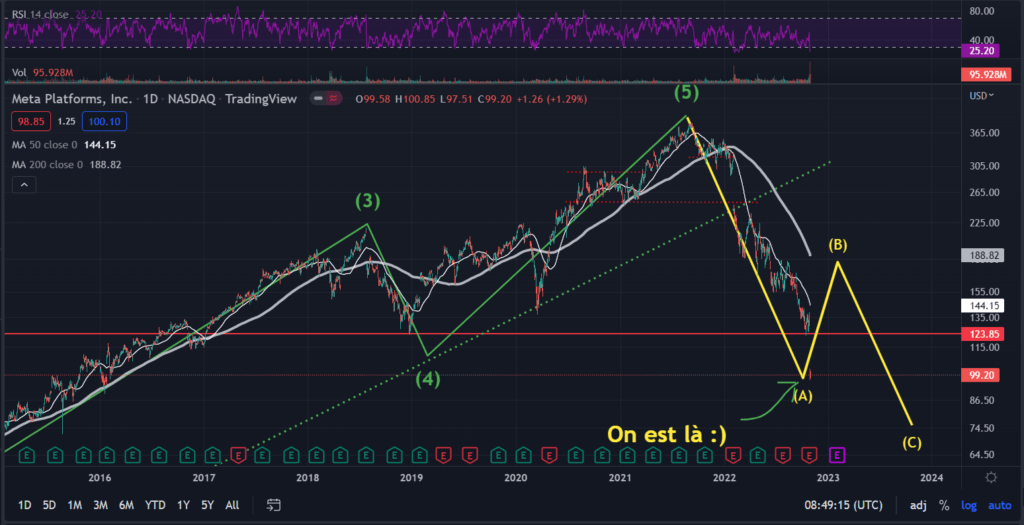Select the YTD time range
The width and height of the screenshot is (1024, 525).
pos(155,505)
